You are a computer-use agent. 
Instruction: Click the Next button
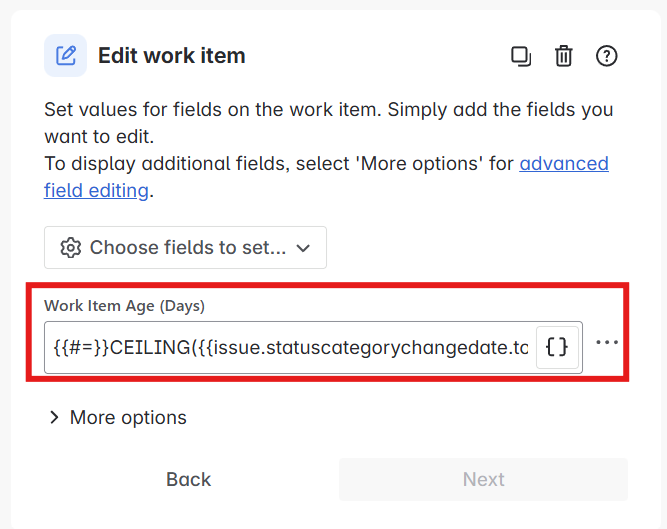point(483,479)
